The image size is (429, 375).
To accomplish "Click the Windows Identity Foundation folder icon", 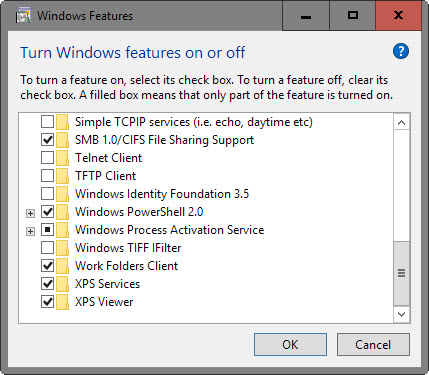I will click(x=62, y=194).
